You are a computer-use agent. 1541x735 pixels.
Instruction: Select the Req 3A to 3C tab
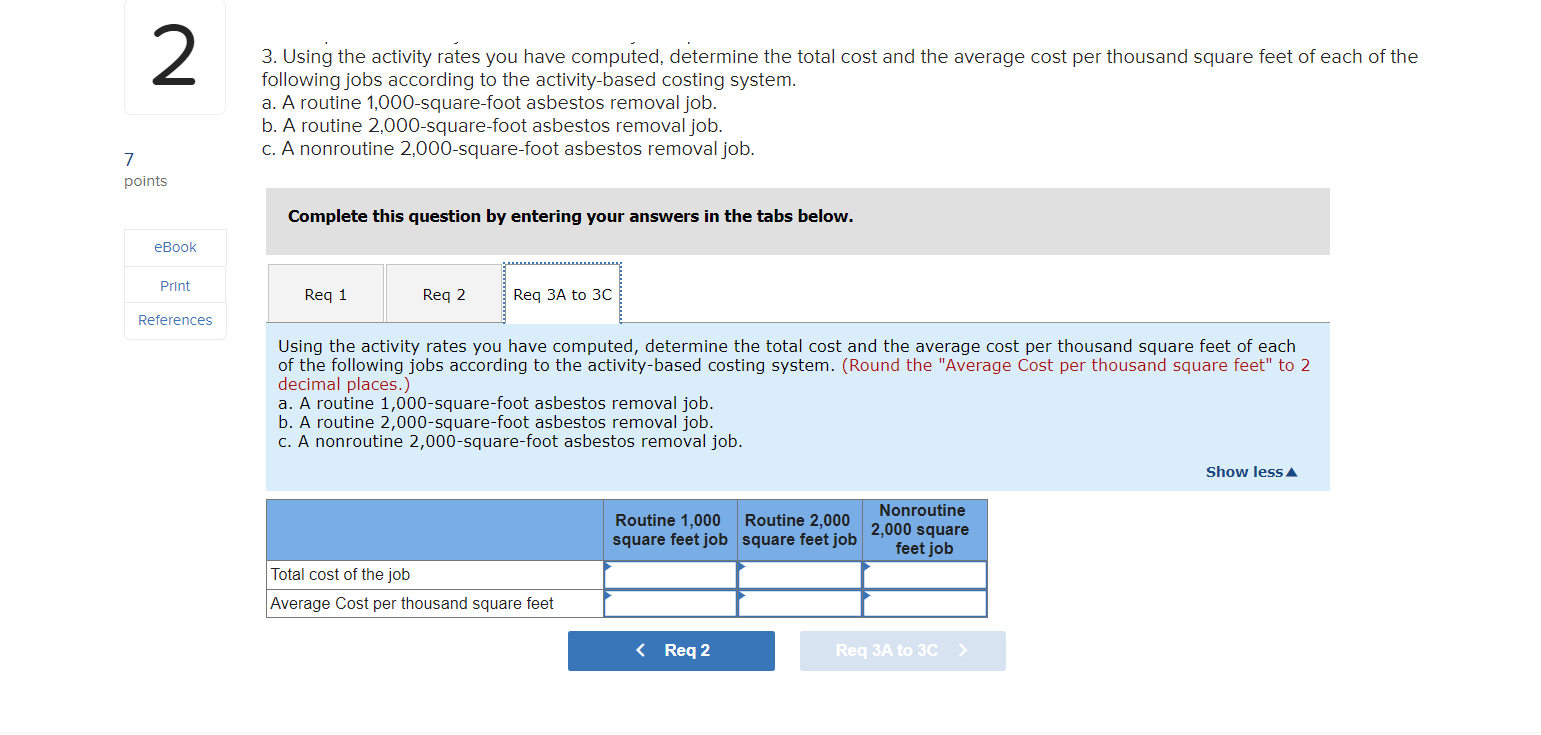coord(561,293)
